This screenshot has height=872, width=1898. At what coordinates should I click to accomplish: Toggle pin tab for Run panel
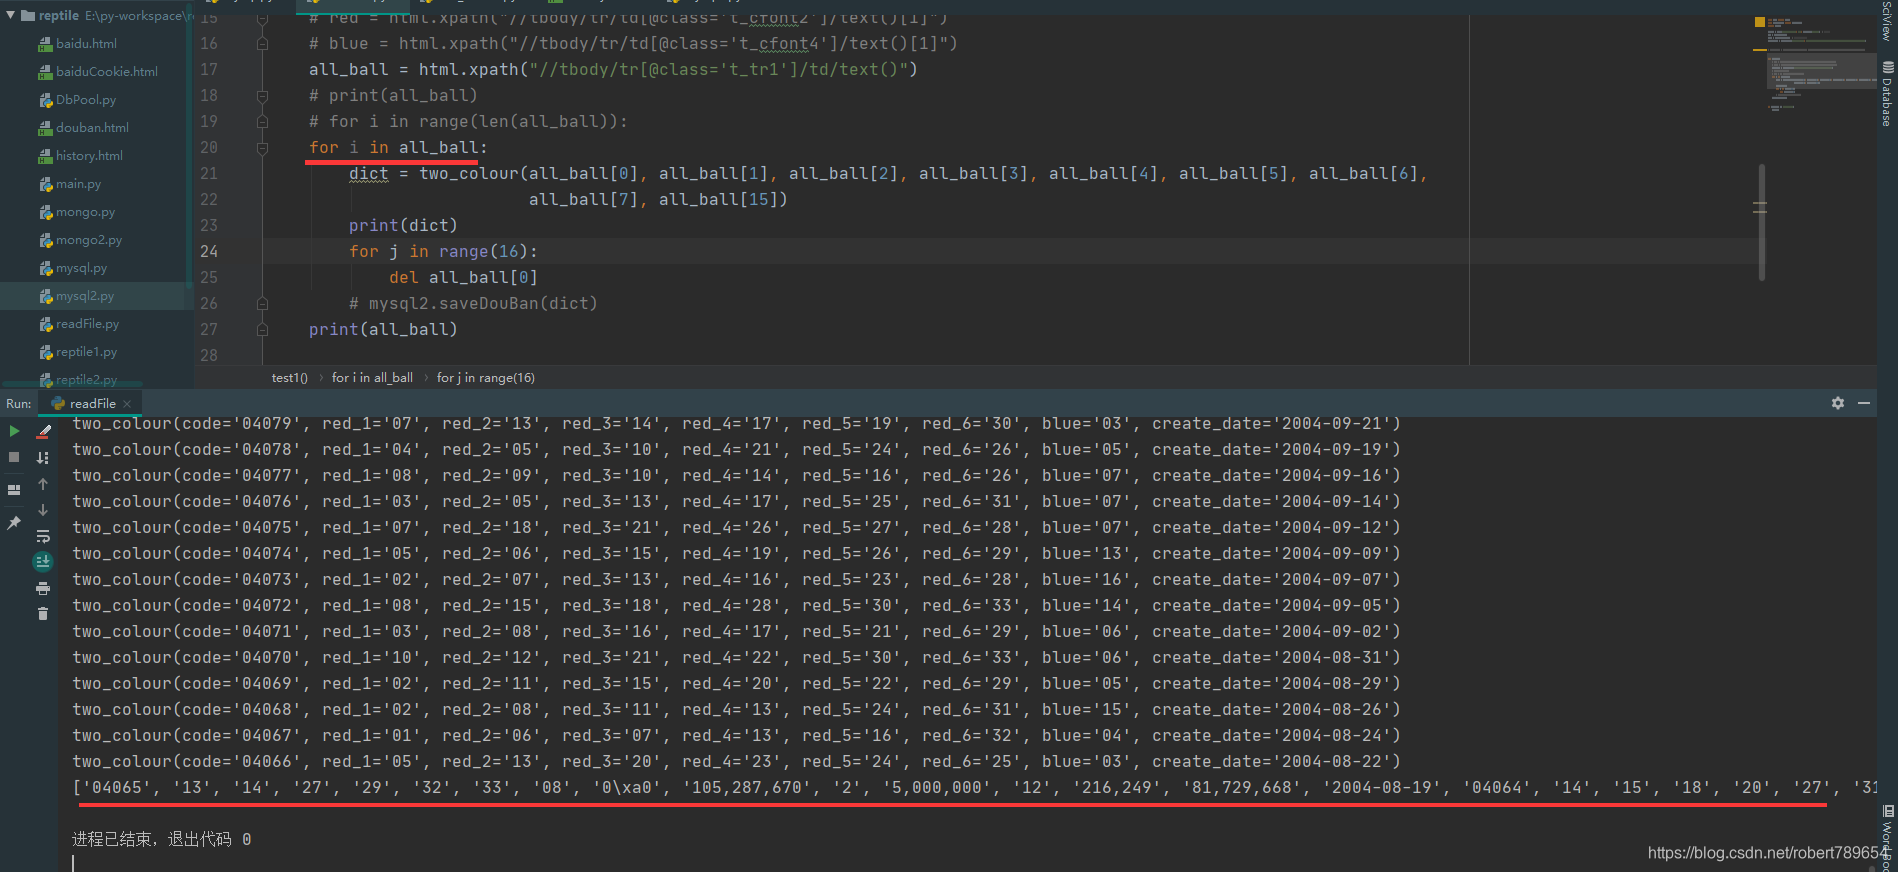point(14,523)
